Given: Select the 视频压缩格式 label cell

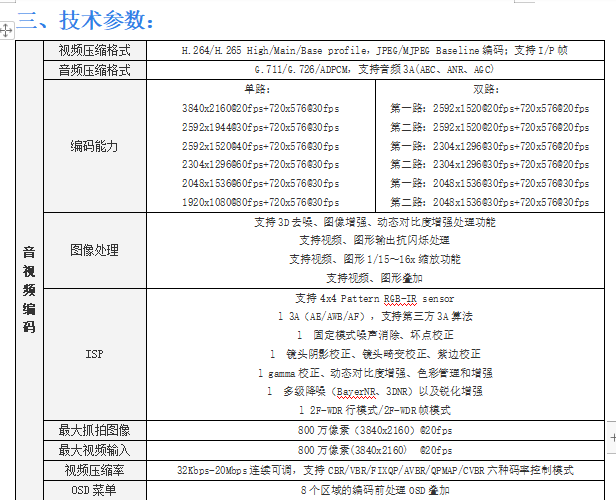Looking at the screenshot, I should pyautogui.click(x=95, y=50).
